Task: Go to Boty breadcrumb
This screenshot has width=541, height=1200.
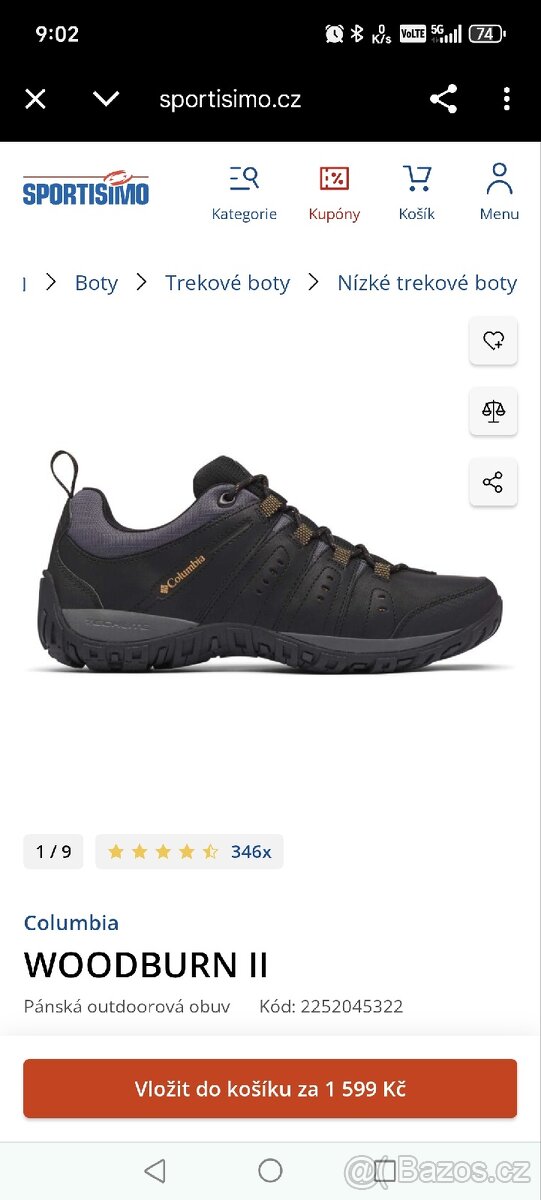Action: coord(96,283)
